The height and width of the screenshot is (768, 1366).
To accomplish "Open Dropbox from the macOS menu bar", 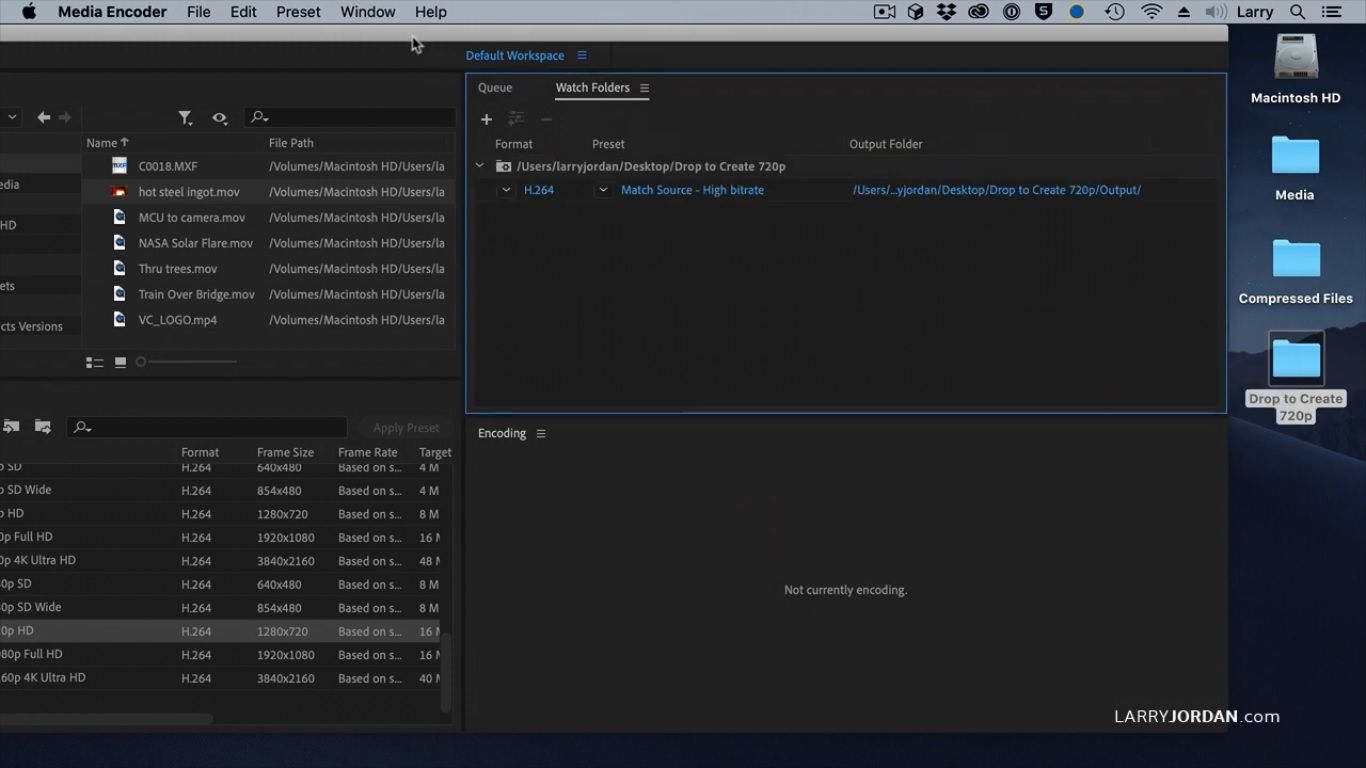I will [946, 12].
